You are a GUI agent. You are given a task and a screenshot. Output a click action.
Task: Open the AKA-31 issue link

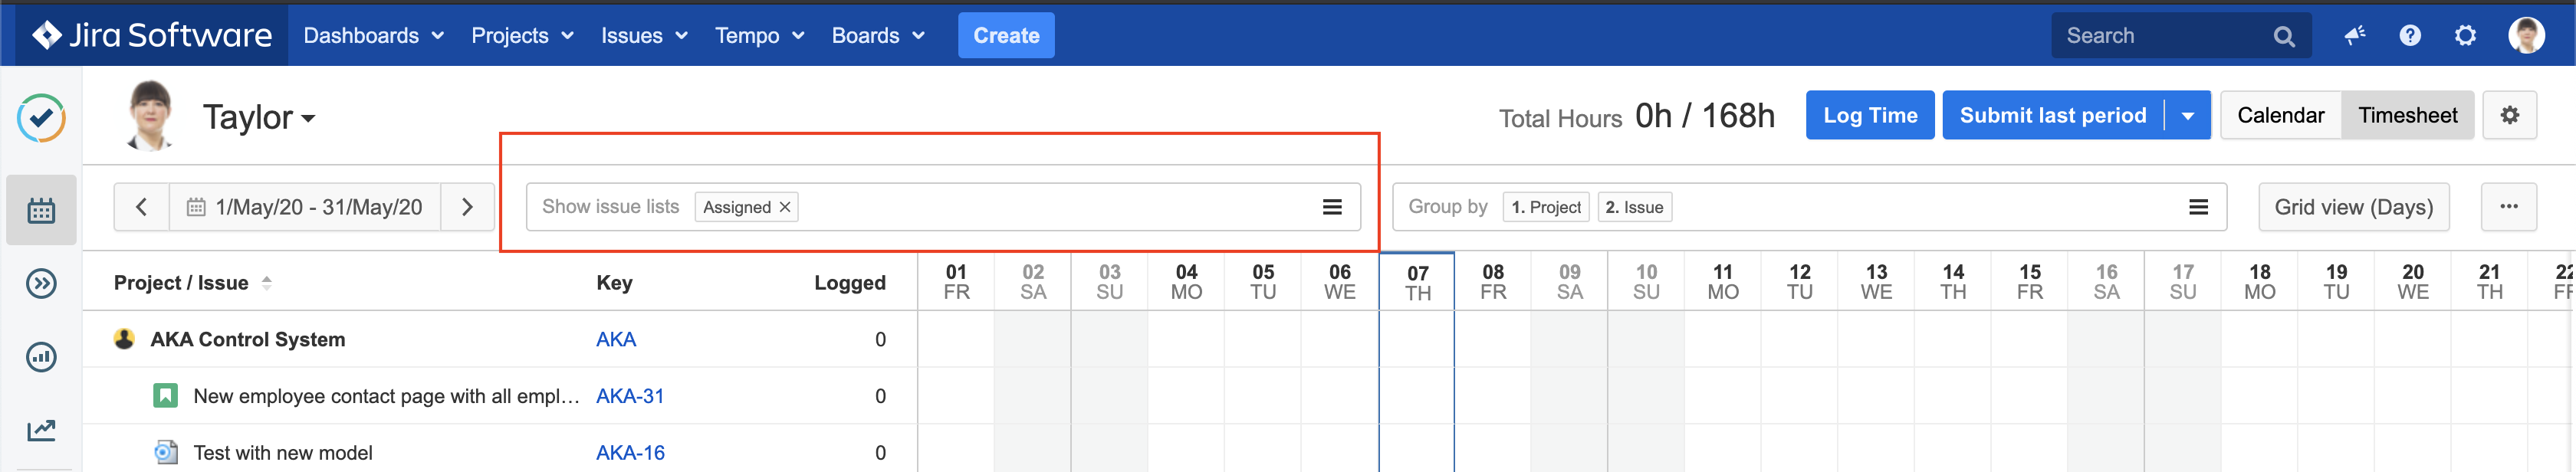click(630, 396)
